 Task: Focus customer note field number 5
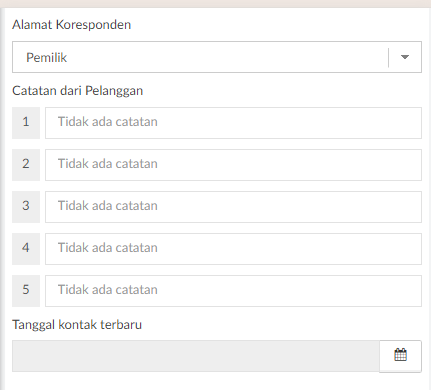pyautogui.click(x=233, y=291)
